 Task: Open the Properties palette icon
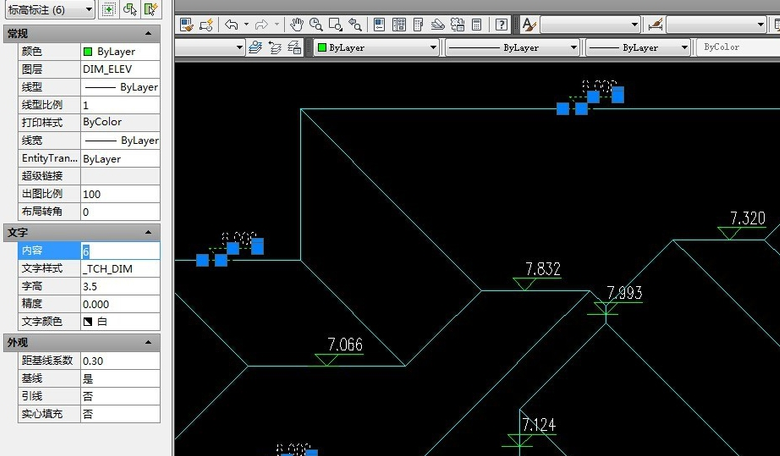tap(379, 24)
